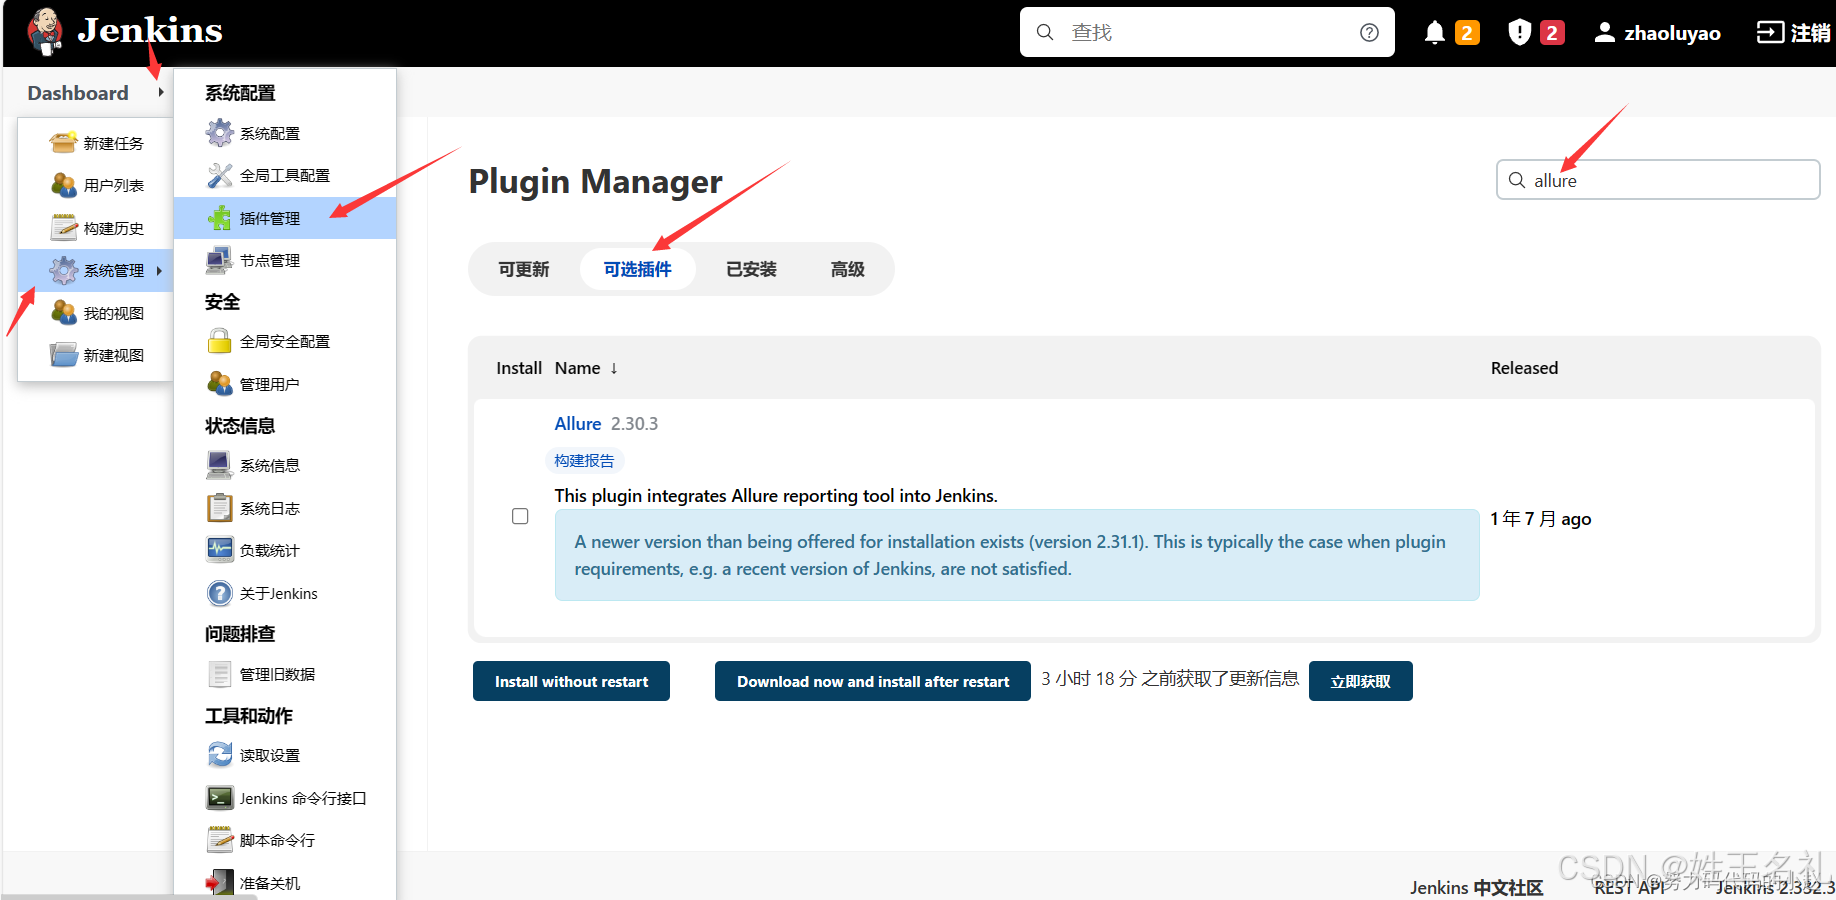Click the 我的视图 icon
1836x900 pixels.
64,313
